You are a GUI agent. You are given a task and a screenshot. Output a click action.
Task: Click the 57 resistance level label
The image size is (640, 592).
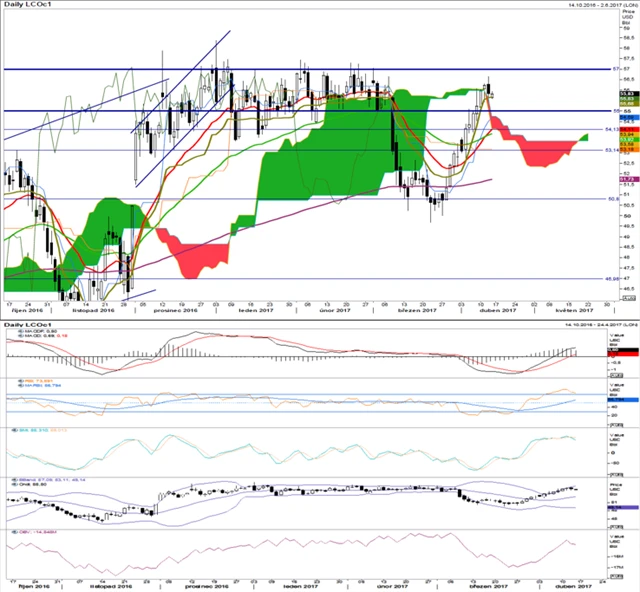616,69
